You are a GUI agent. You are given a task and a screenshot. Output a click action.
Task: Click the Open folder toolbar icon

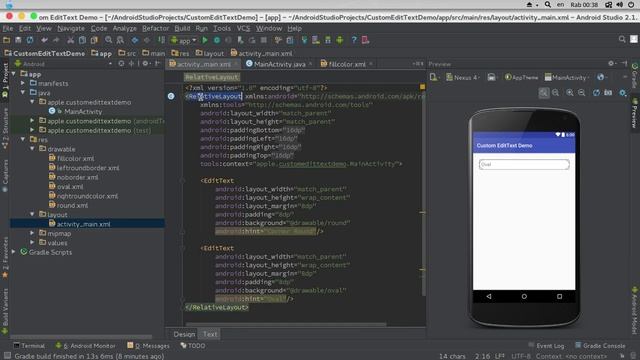[x=7, y=40]
